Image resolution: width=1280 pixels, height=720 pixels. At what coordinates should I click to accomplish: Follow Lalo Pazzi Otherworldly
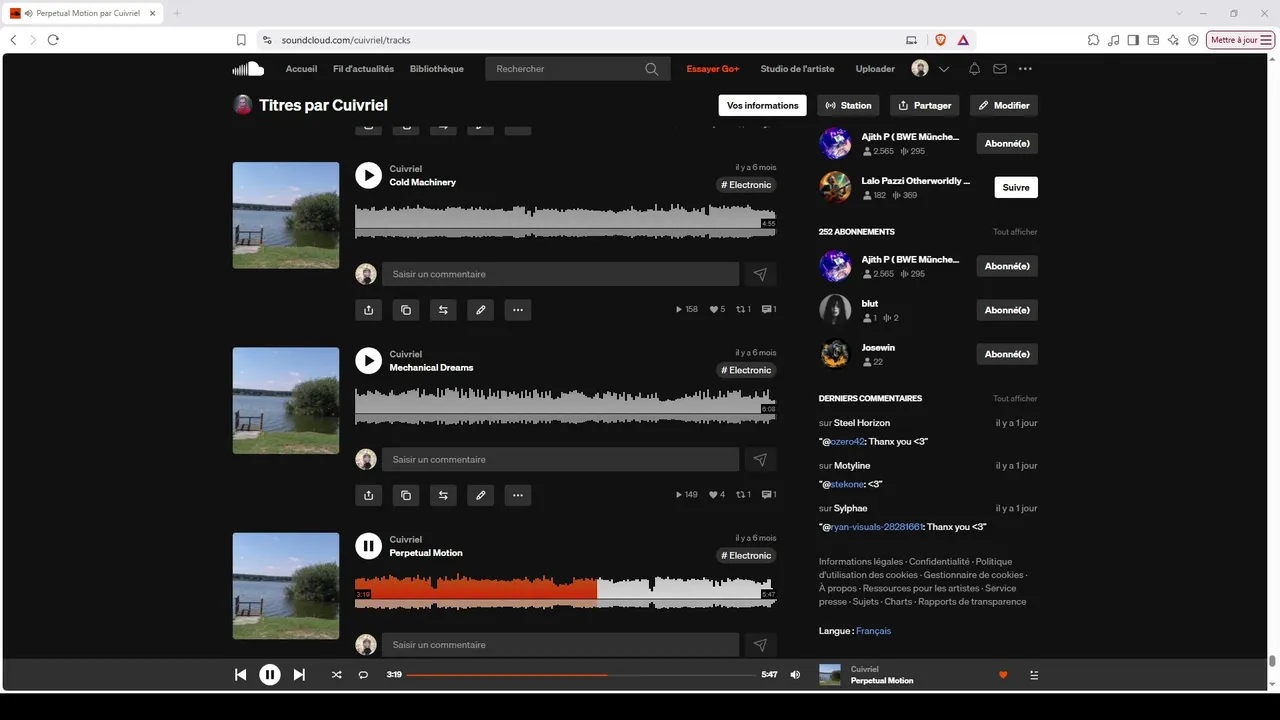pos(1016,187)
